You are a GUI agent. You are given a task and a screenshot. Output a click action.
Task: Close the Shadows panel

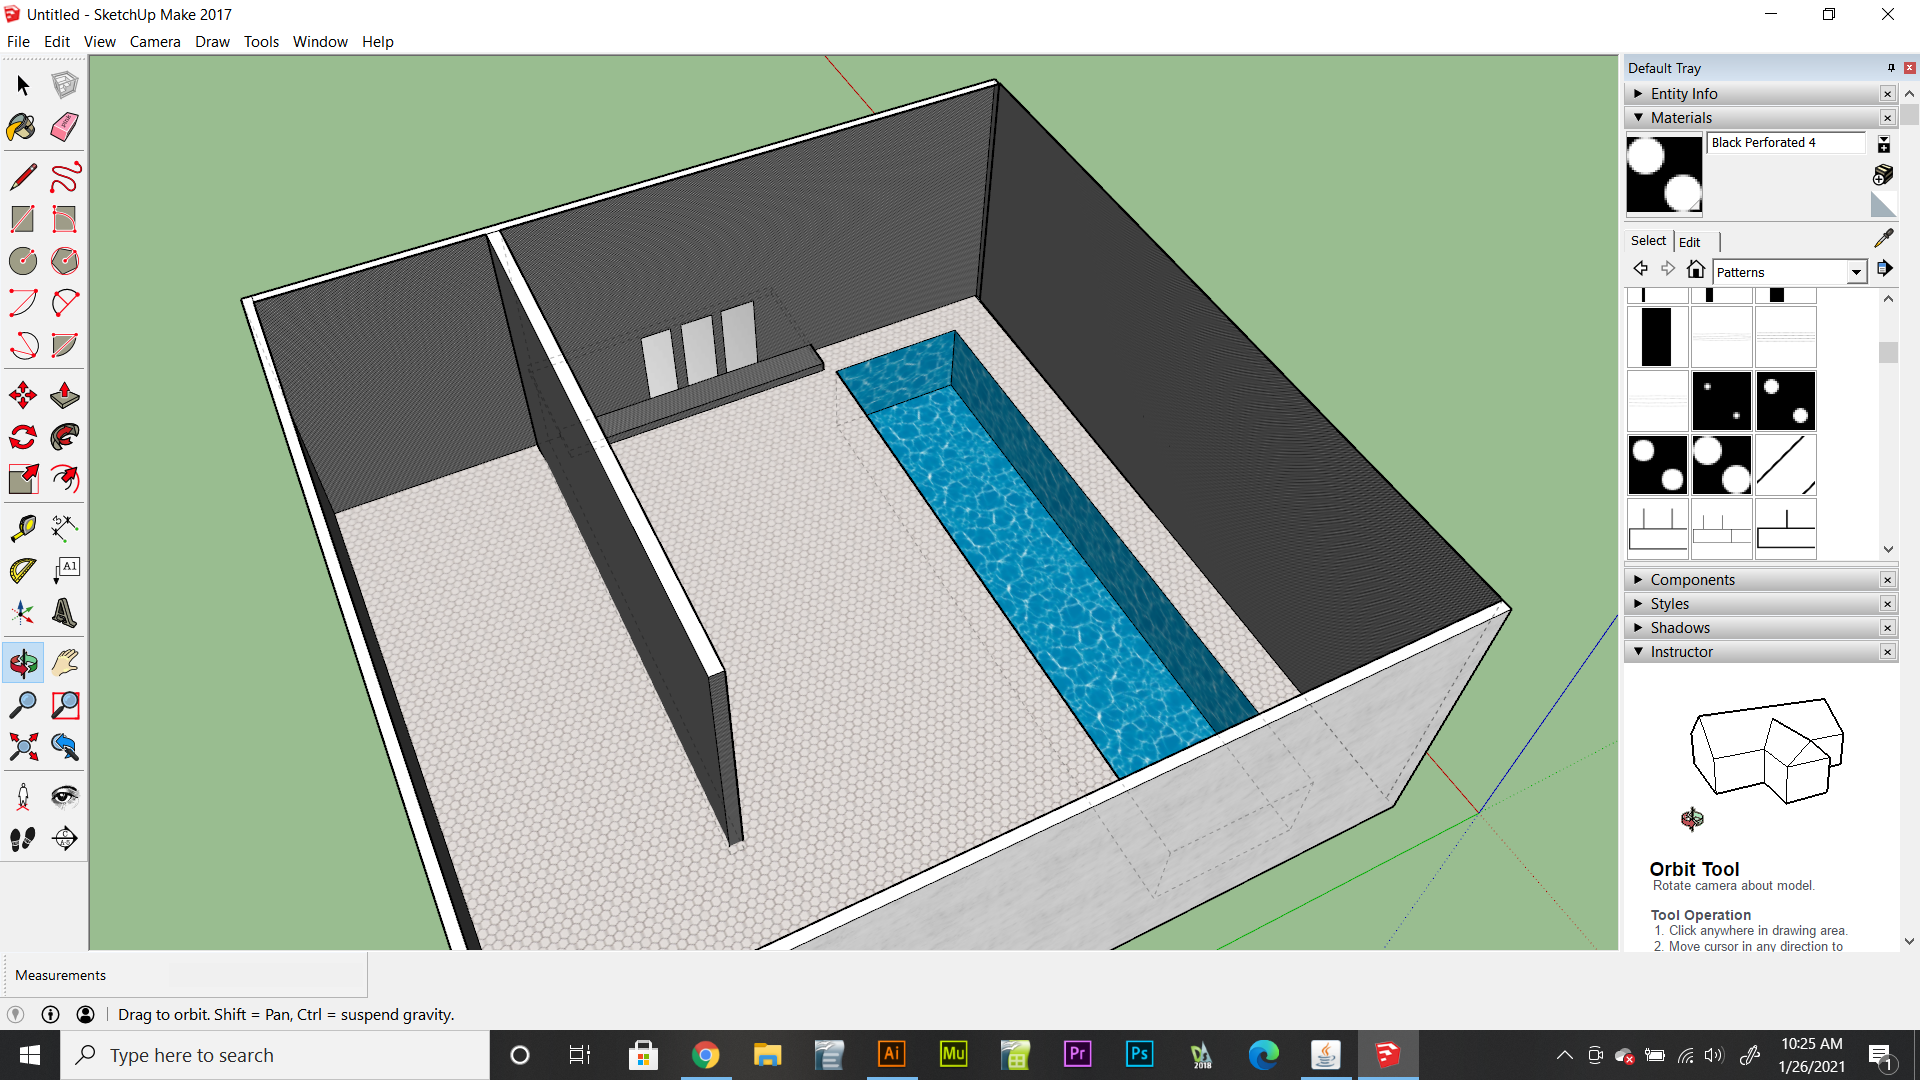click(1887, 628)
